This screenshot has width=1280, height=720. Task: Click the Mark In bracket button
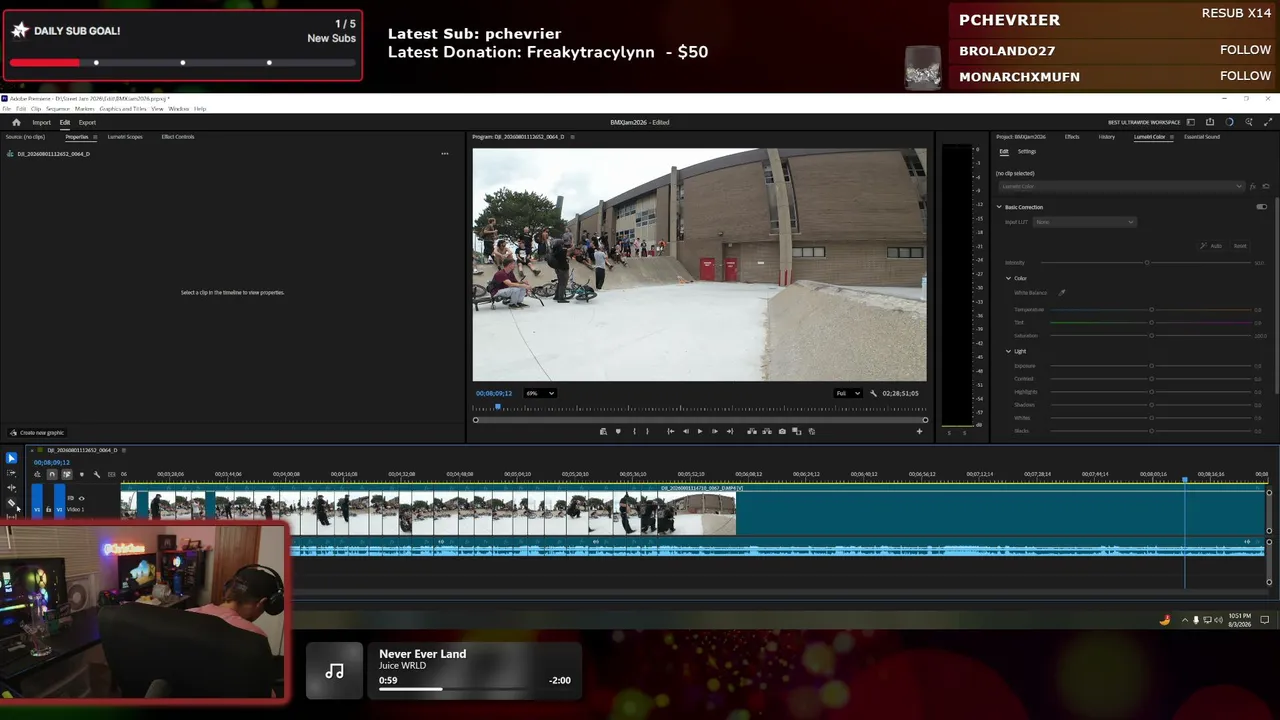coord(634,431)
